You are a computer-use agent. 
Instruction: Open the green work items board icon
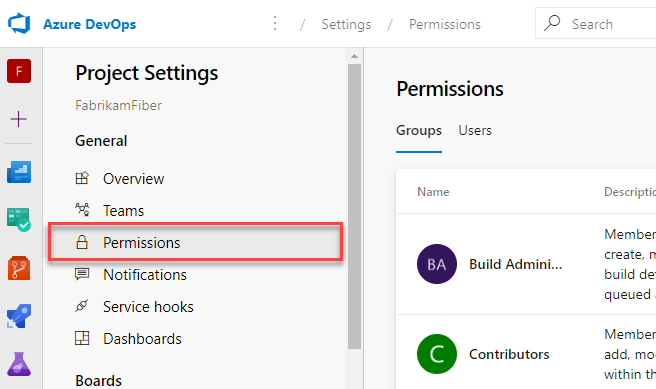pos(19,220)
